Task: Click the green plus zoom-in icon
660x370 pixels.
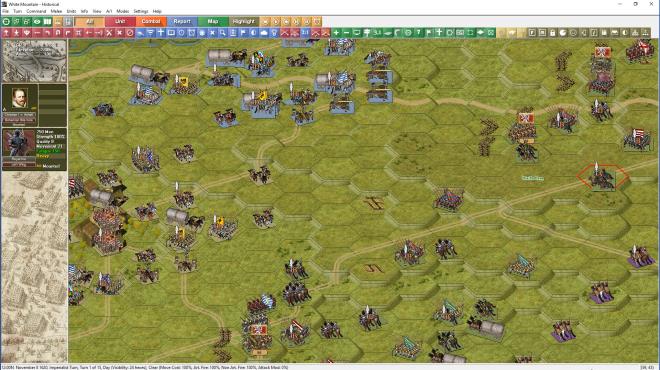Action: tap(336, 32)
